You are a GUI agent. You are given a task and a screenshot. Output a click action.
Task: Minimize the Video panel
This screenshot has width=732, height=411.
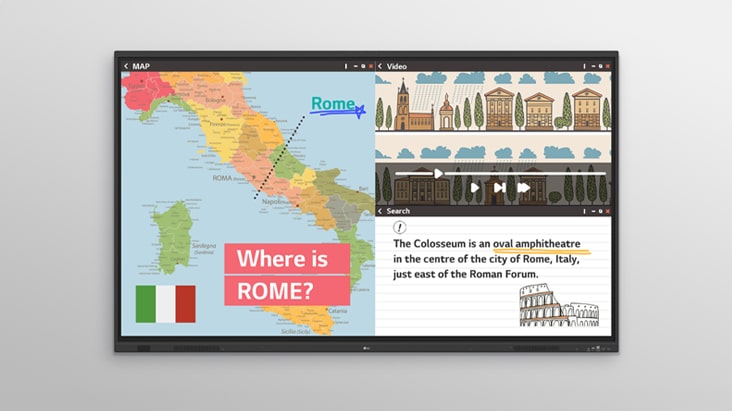[x=592, y=66]
